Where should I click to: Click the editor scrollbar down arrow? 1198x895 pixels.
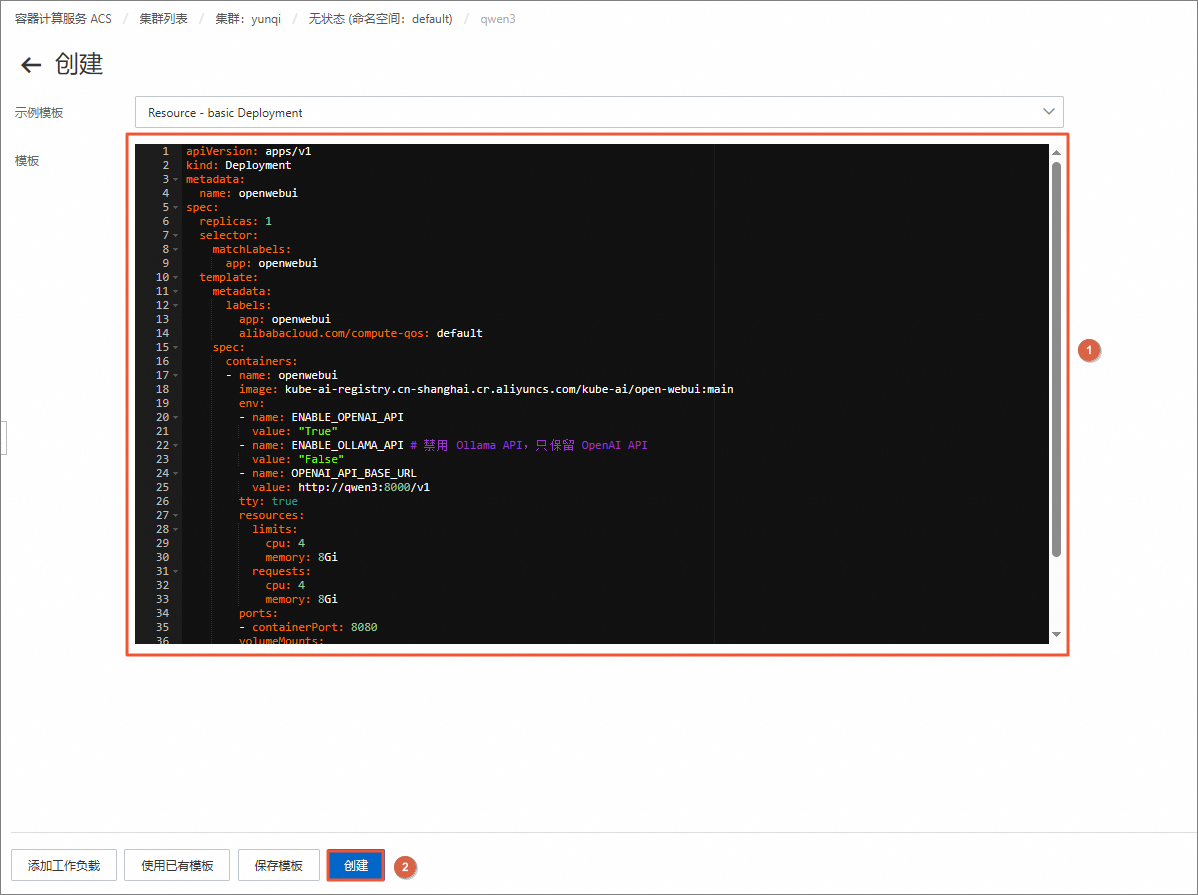tap(1057, 634)
